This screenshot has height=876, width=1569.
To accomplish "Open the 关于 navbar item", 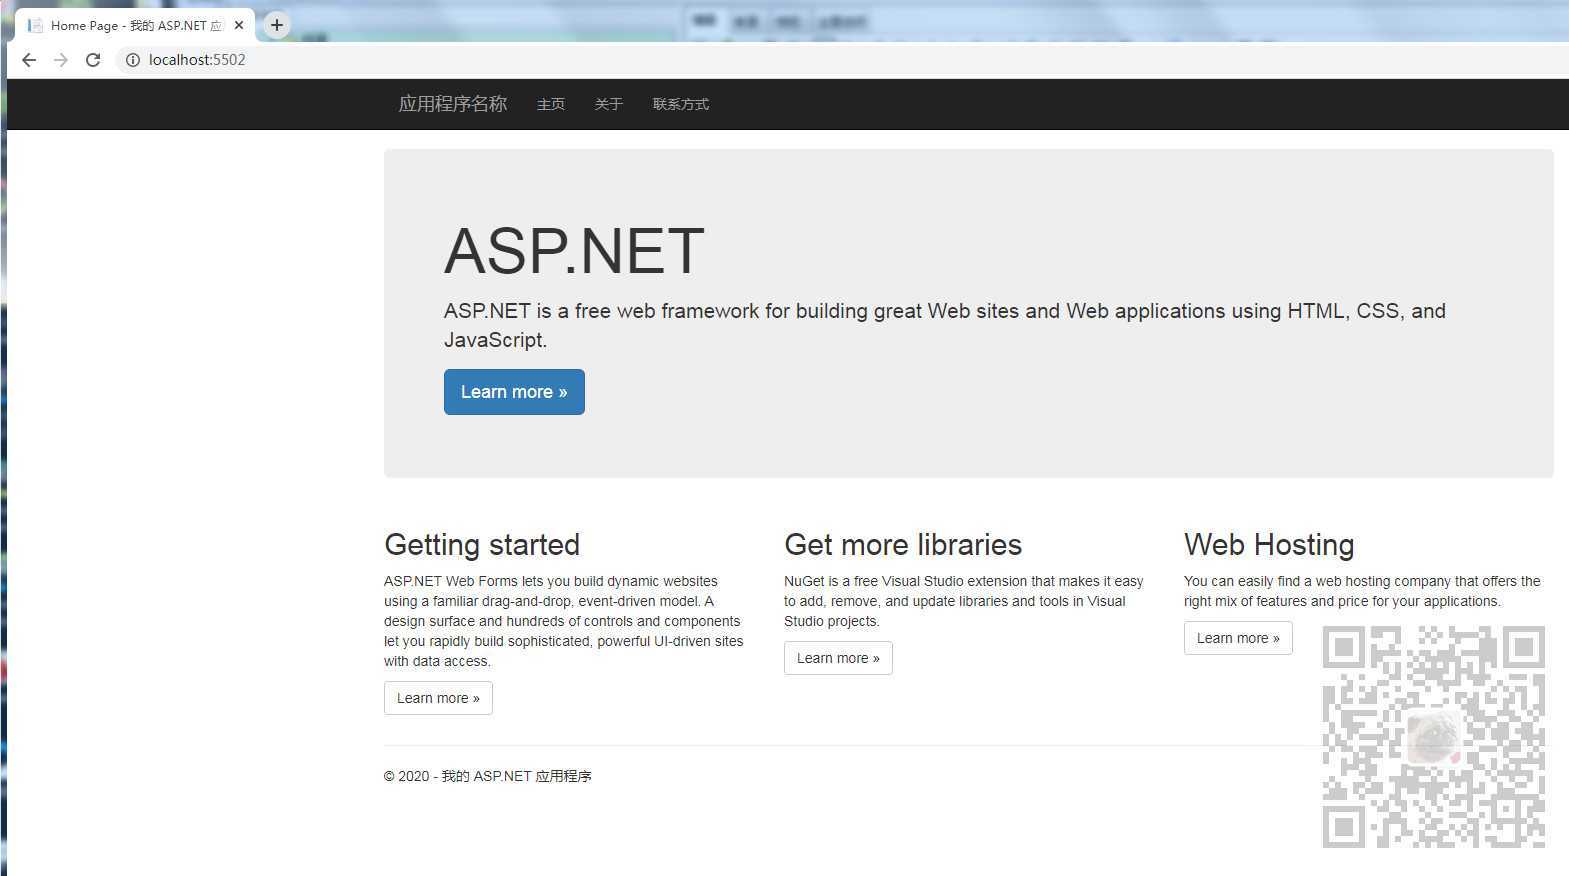I will [609, 104].
